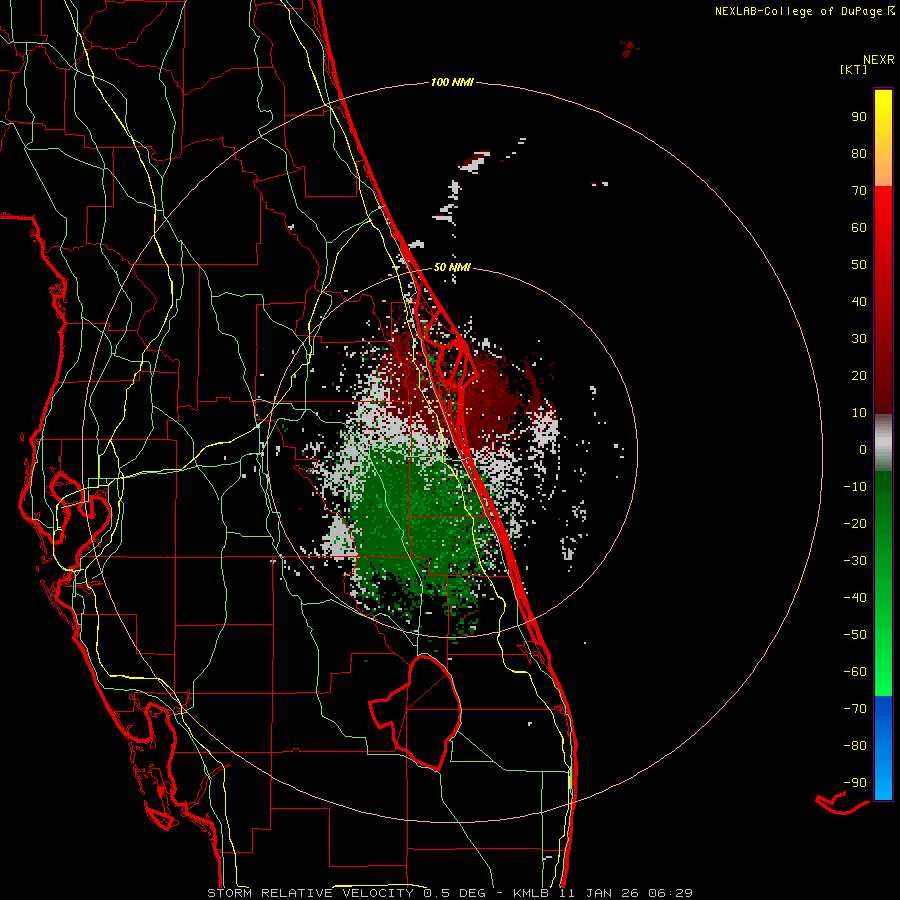Image resolution: width=900 pixels, height=900 pixels.
Task: Click the KMLB station identifier in the caption
Action: 530,893
